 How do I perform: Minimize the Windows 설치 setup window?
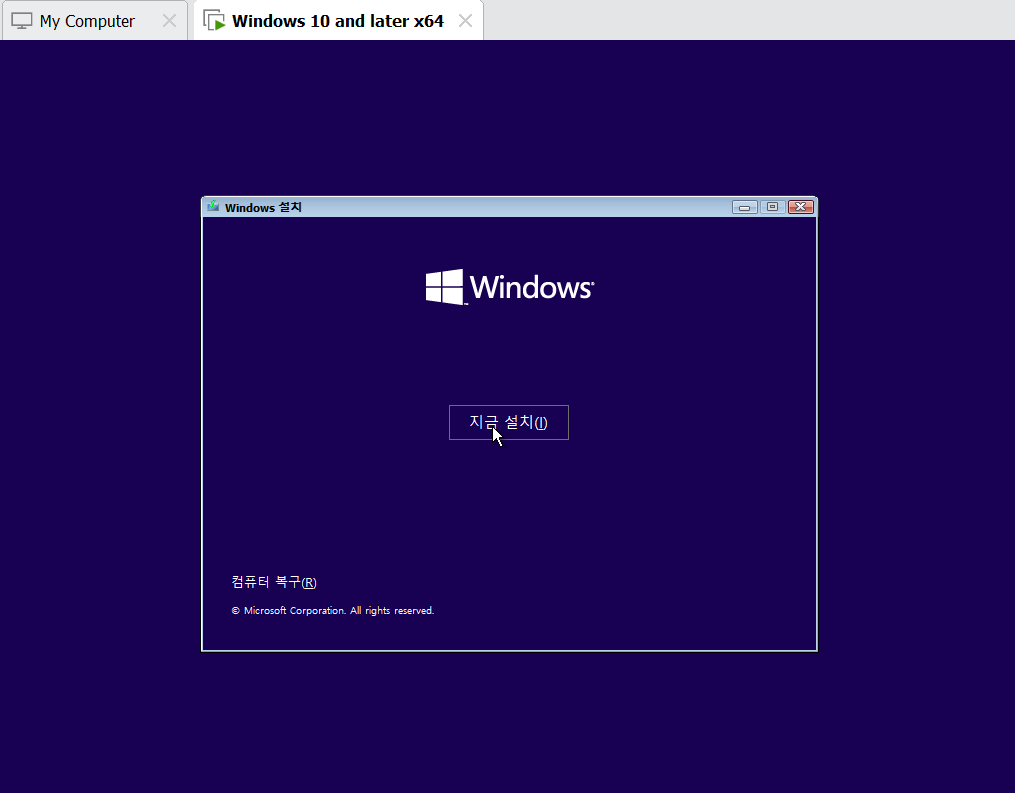point(744,207)
